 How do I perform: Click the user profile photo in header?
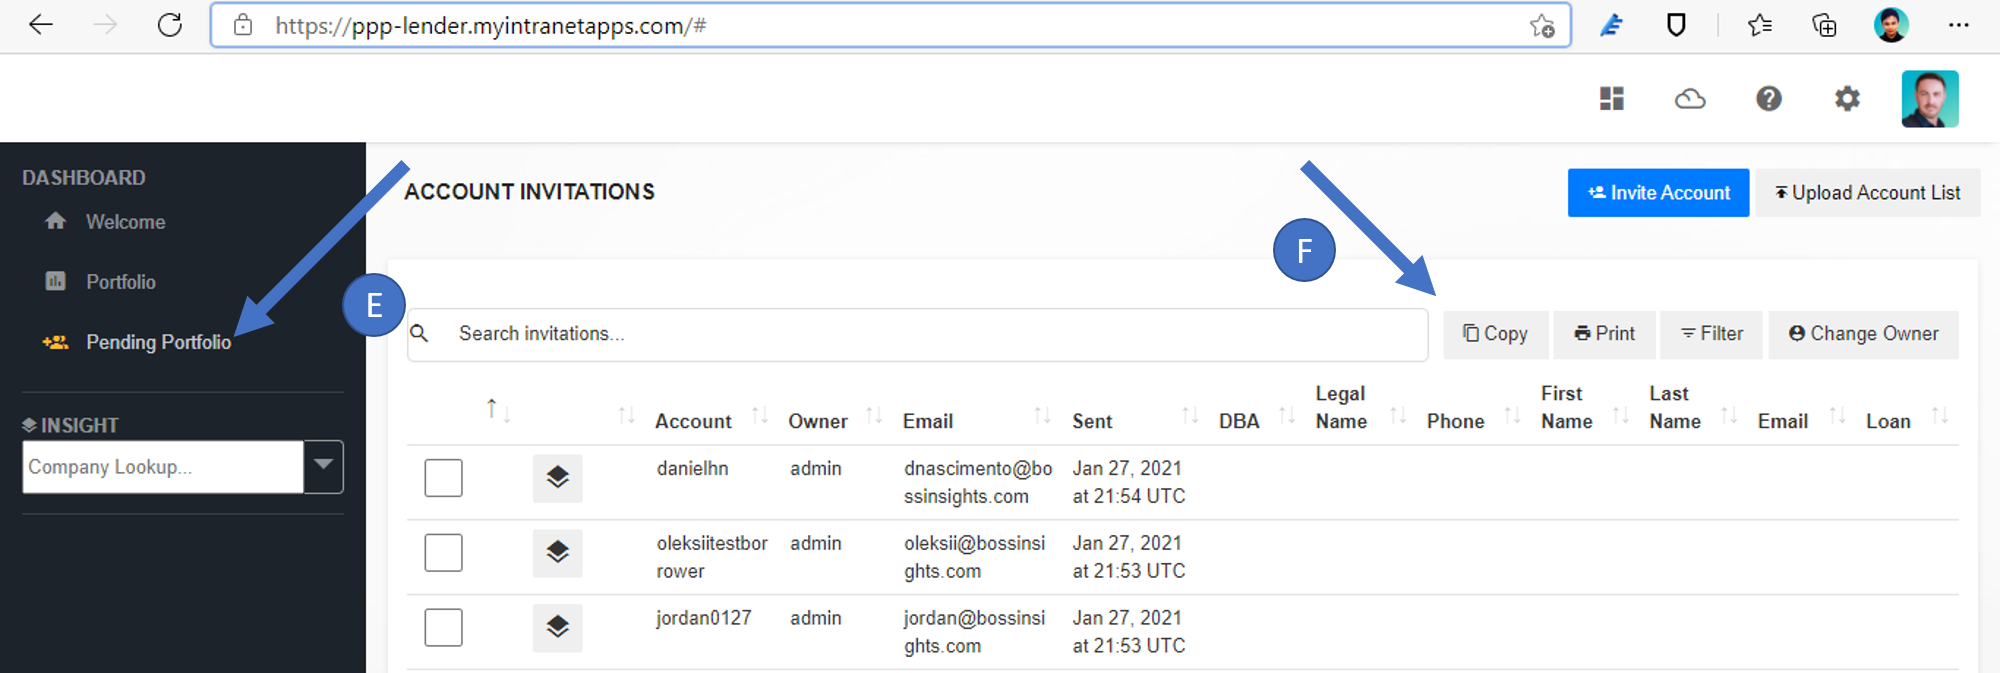tap(1929, 98)
